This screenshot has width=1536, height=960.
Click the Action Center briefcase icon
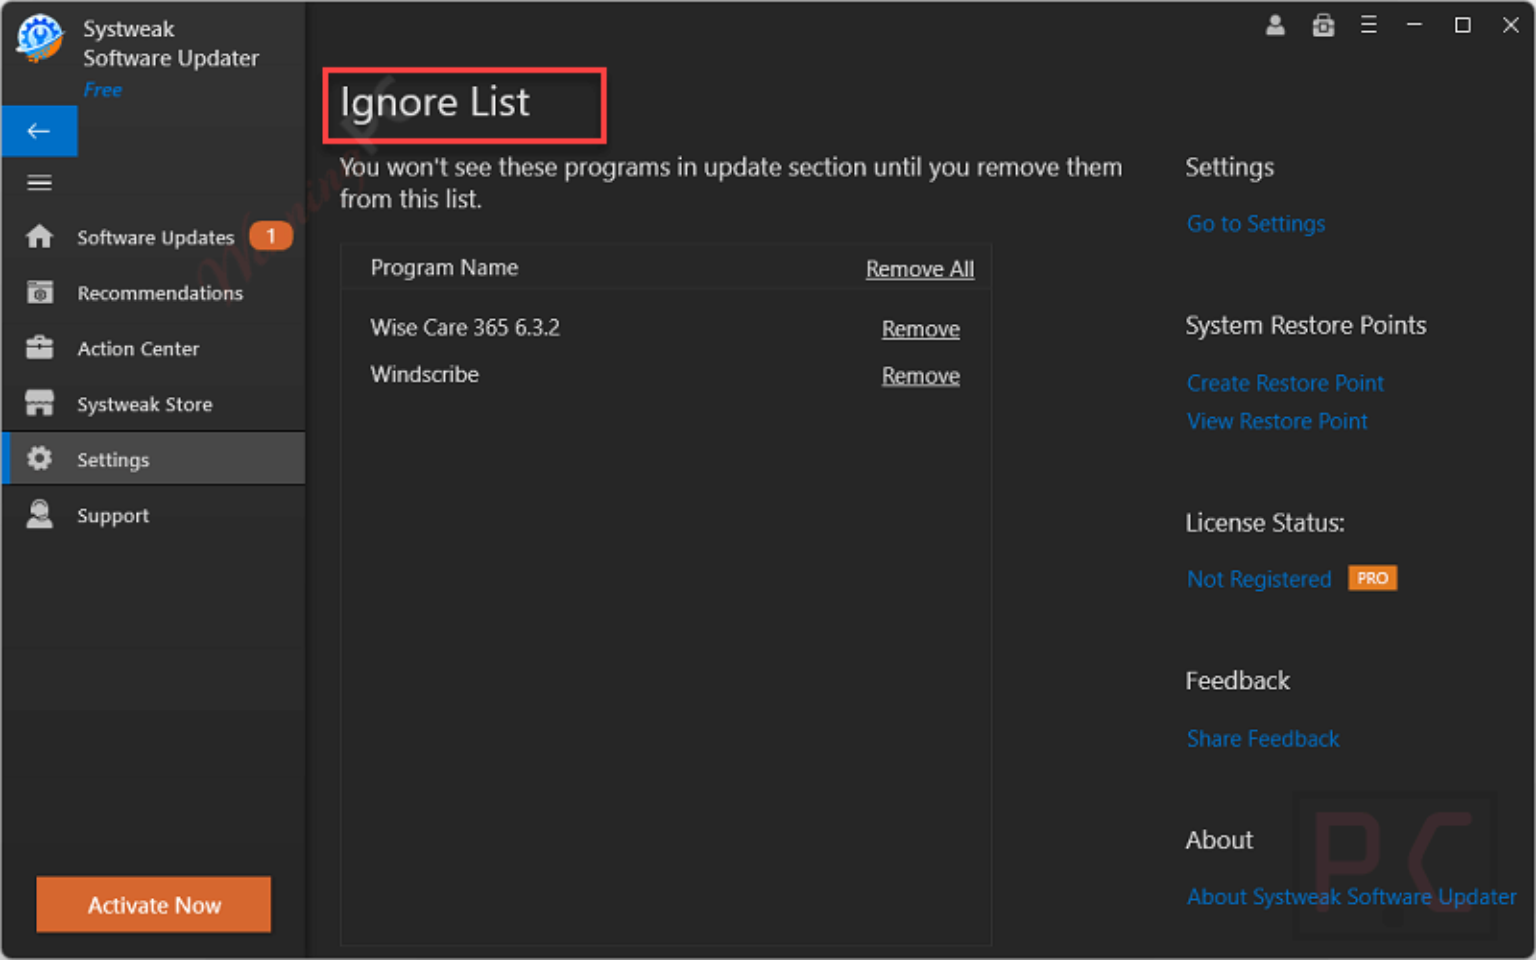(x=39, y=348)
